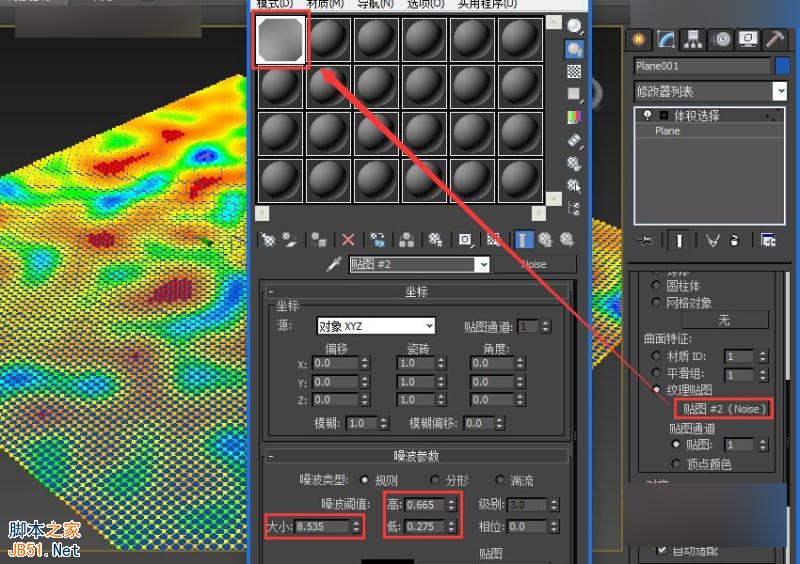The width and height of the screenshot is (800, 564).
Task: Open the Hierarchy tab in command panel
Action: [x=693, y=39]
